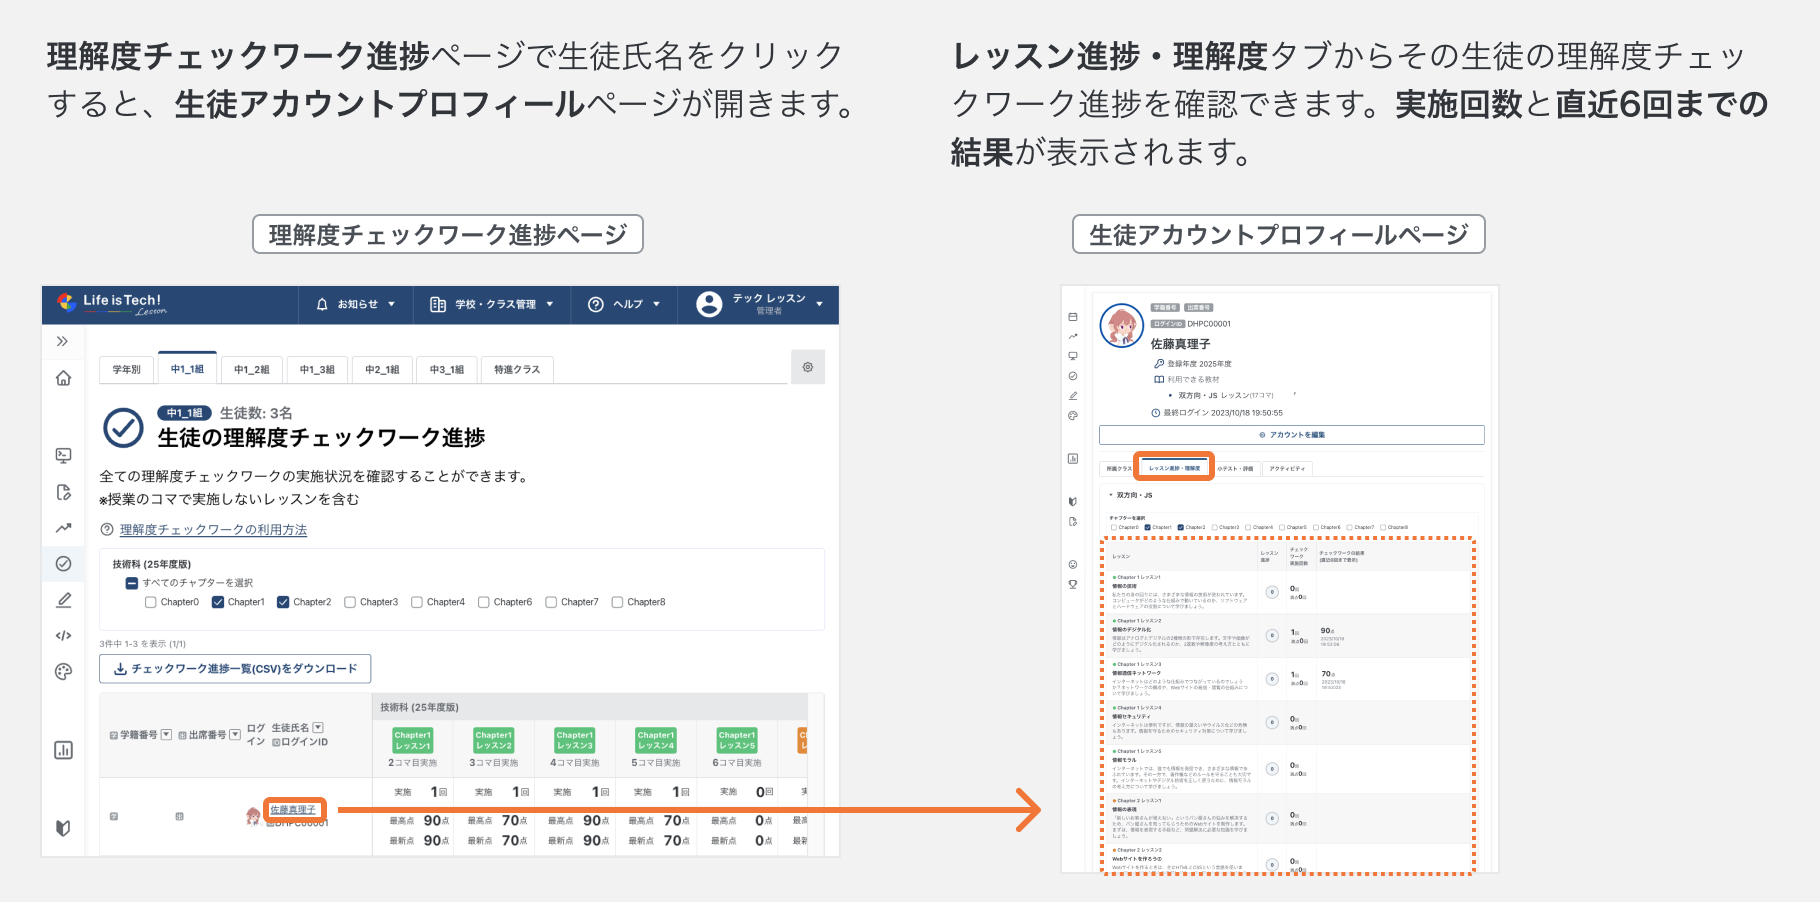
Task: Open the check-circle progress icon in sidebar
Action: pos(64,563)
